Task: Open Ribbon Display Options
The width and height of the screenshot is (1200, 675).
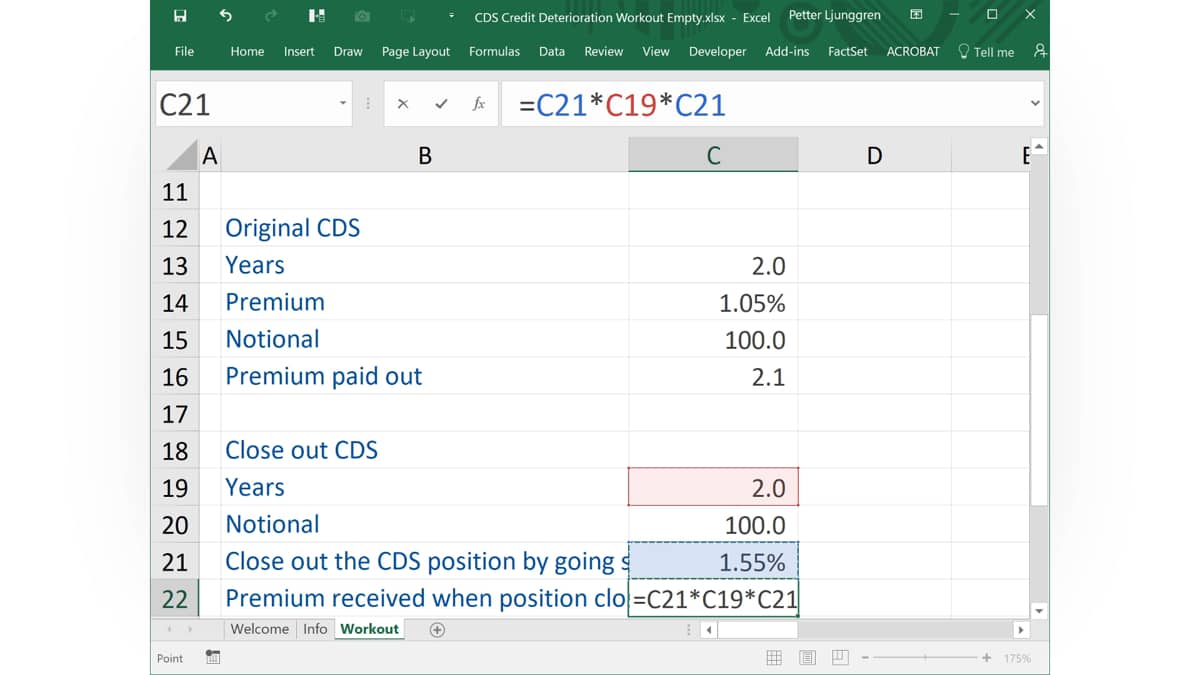Action: click(x=916, y=15)
